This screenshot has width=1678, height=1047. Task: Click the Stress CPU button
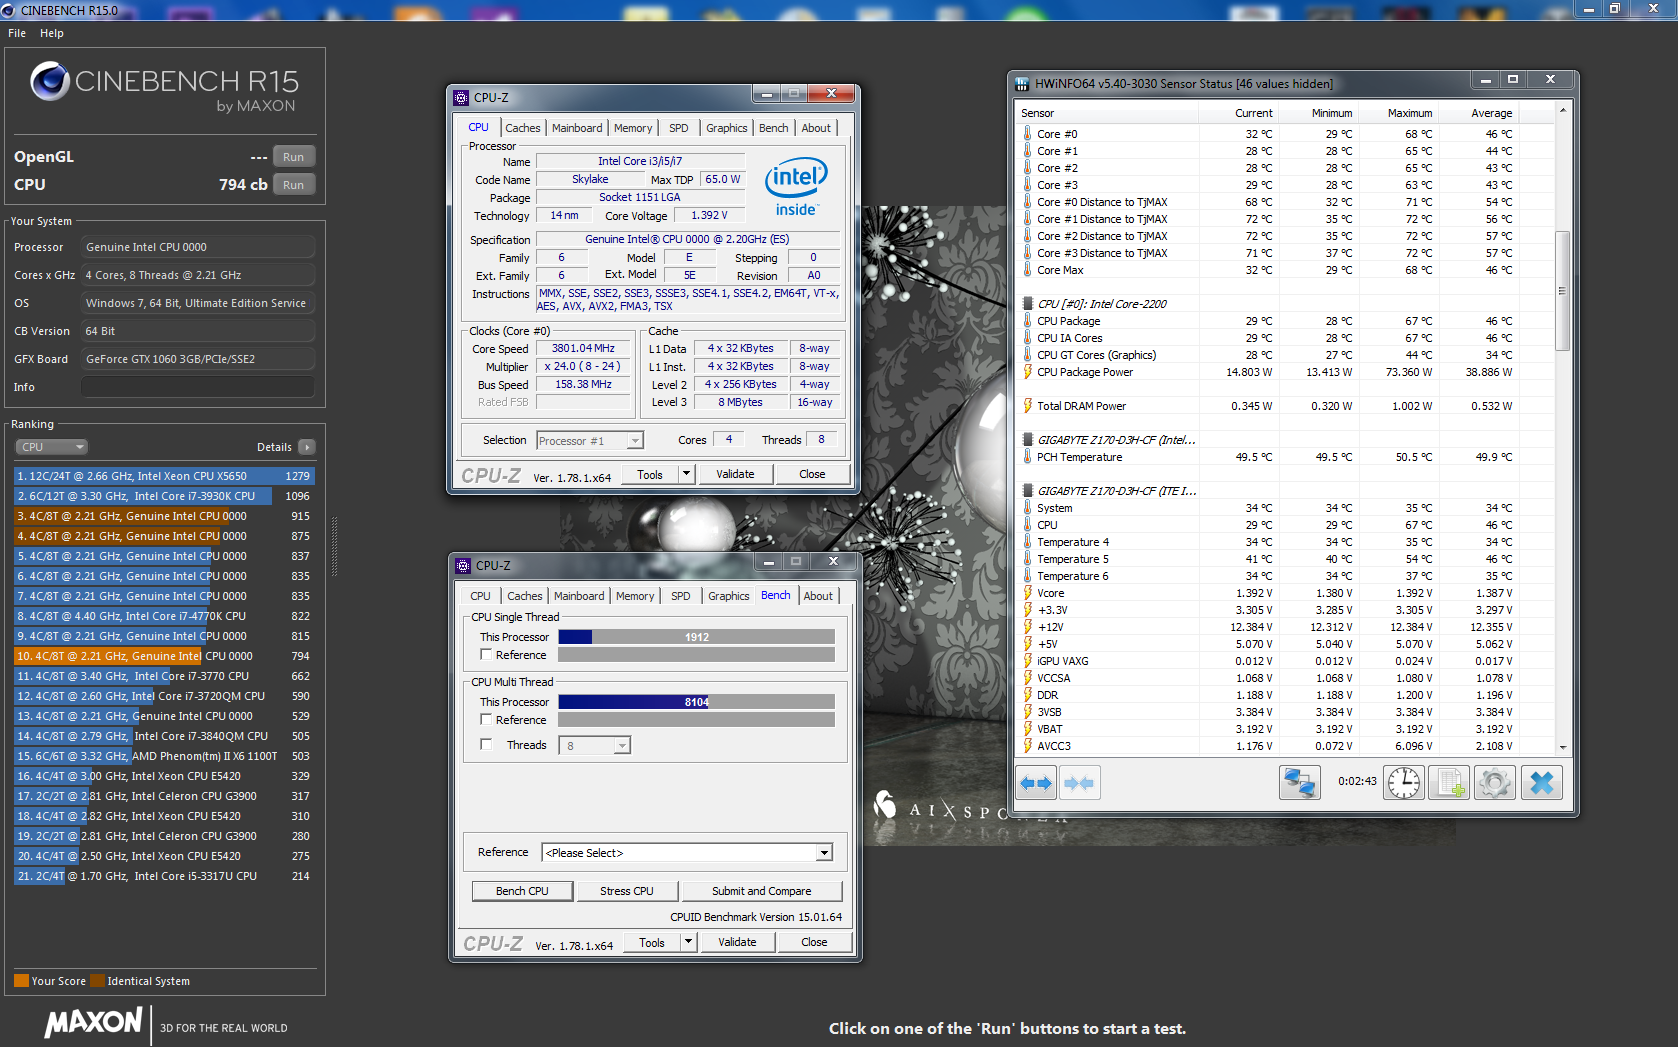tap(627, 891)
